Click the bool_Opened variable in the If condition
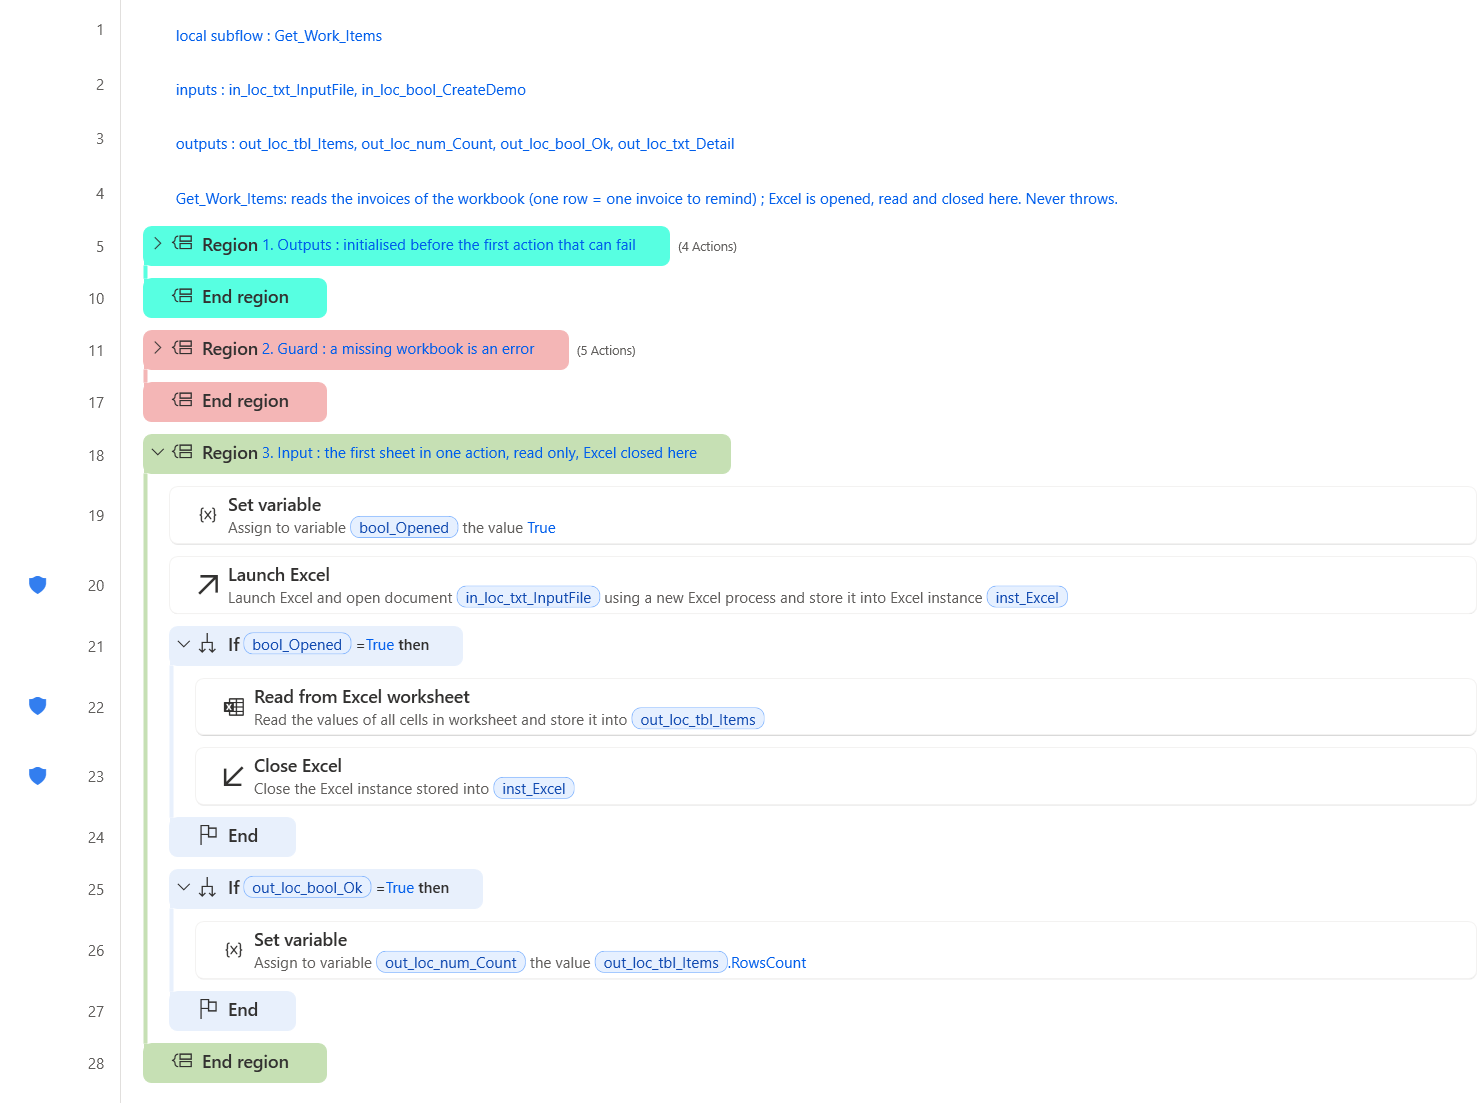Image resolution: width=1483 pixels, height=1103 pixels. (x=297, y=645)
